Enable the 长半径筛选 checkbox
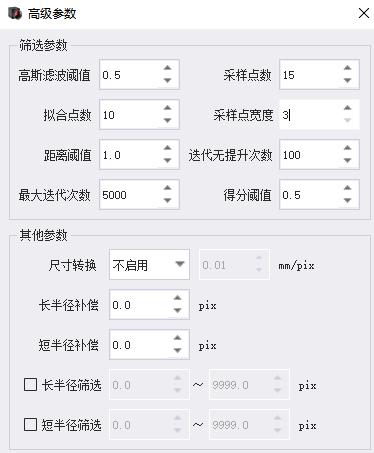Screen dimensions: 374x453 pyautogui.click(x=30, y=385)
